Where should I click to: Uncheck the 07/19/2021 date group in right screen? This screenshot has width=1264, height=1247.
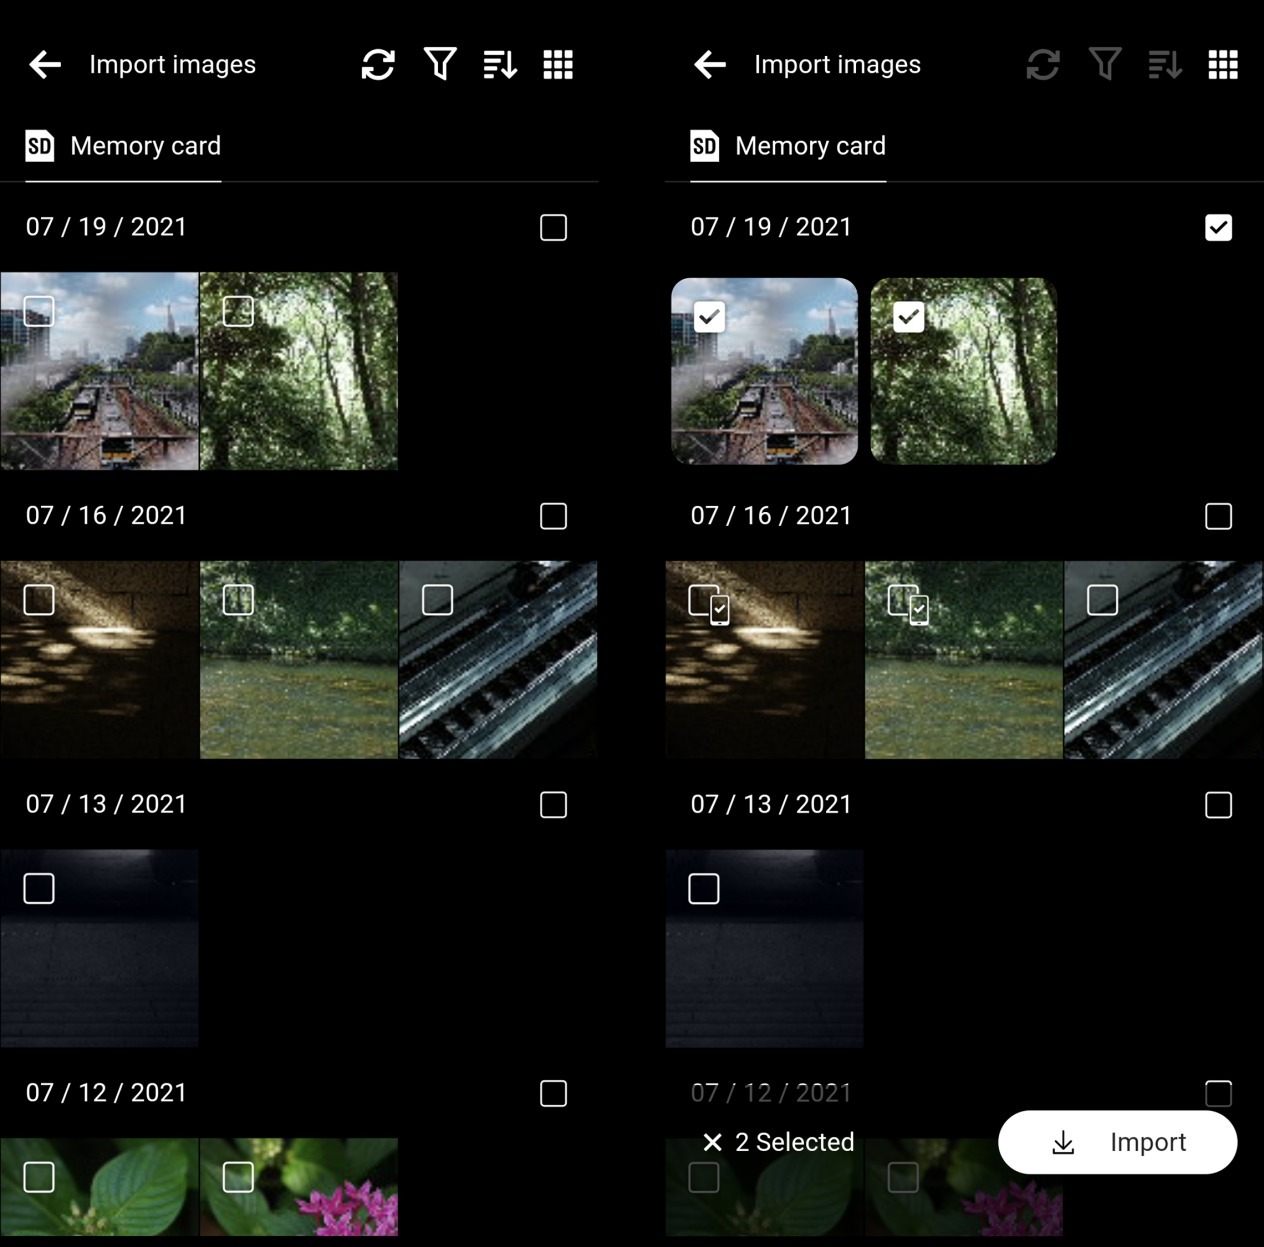[1218, 228]
